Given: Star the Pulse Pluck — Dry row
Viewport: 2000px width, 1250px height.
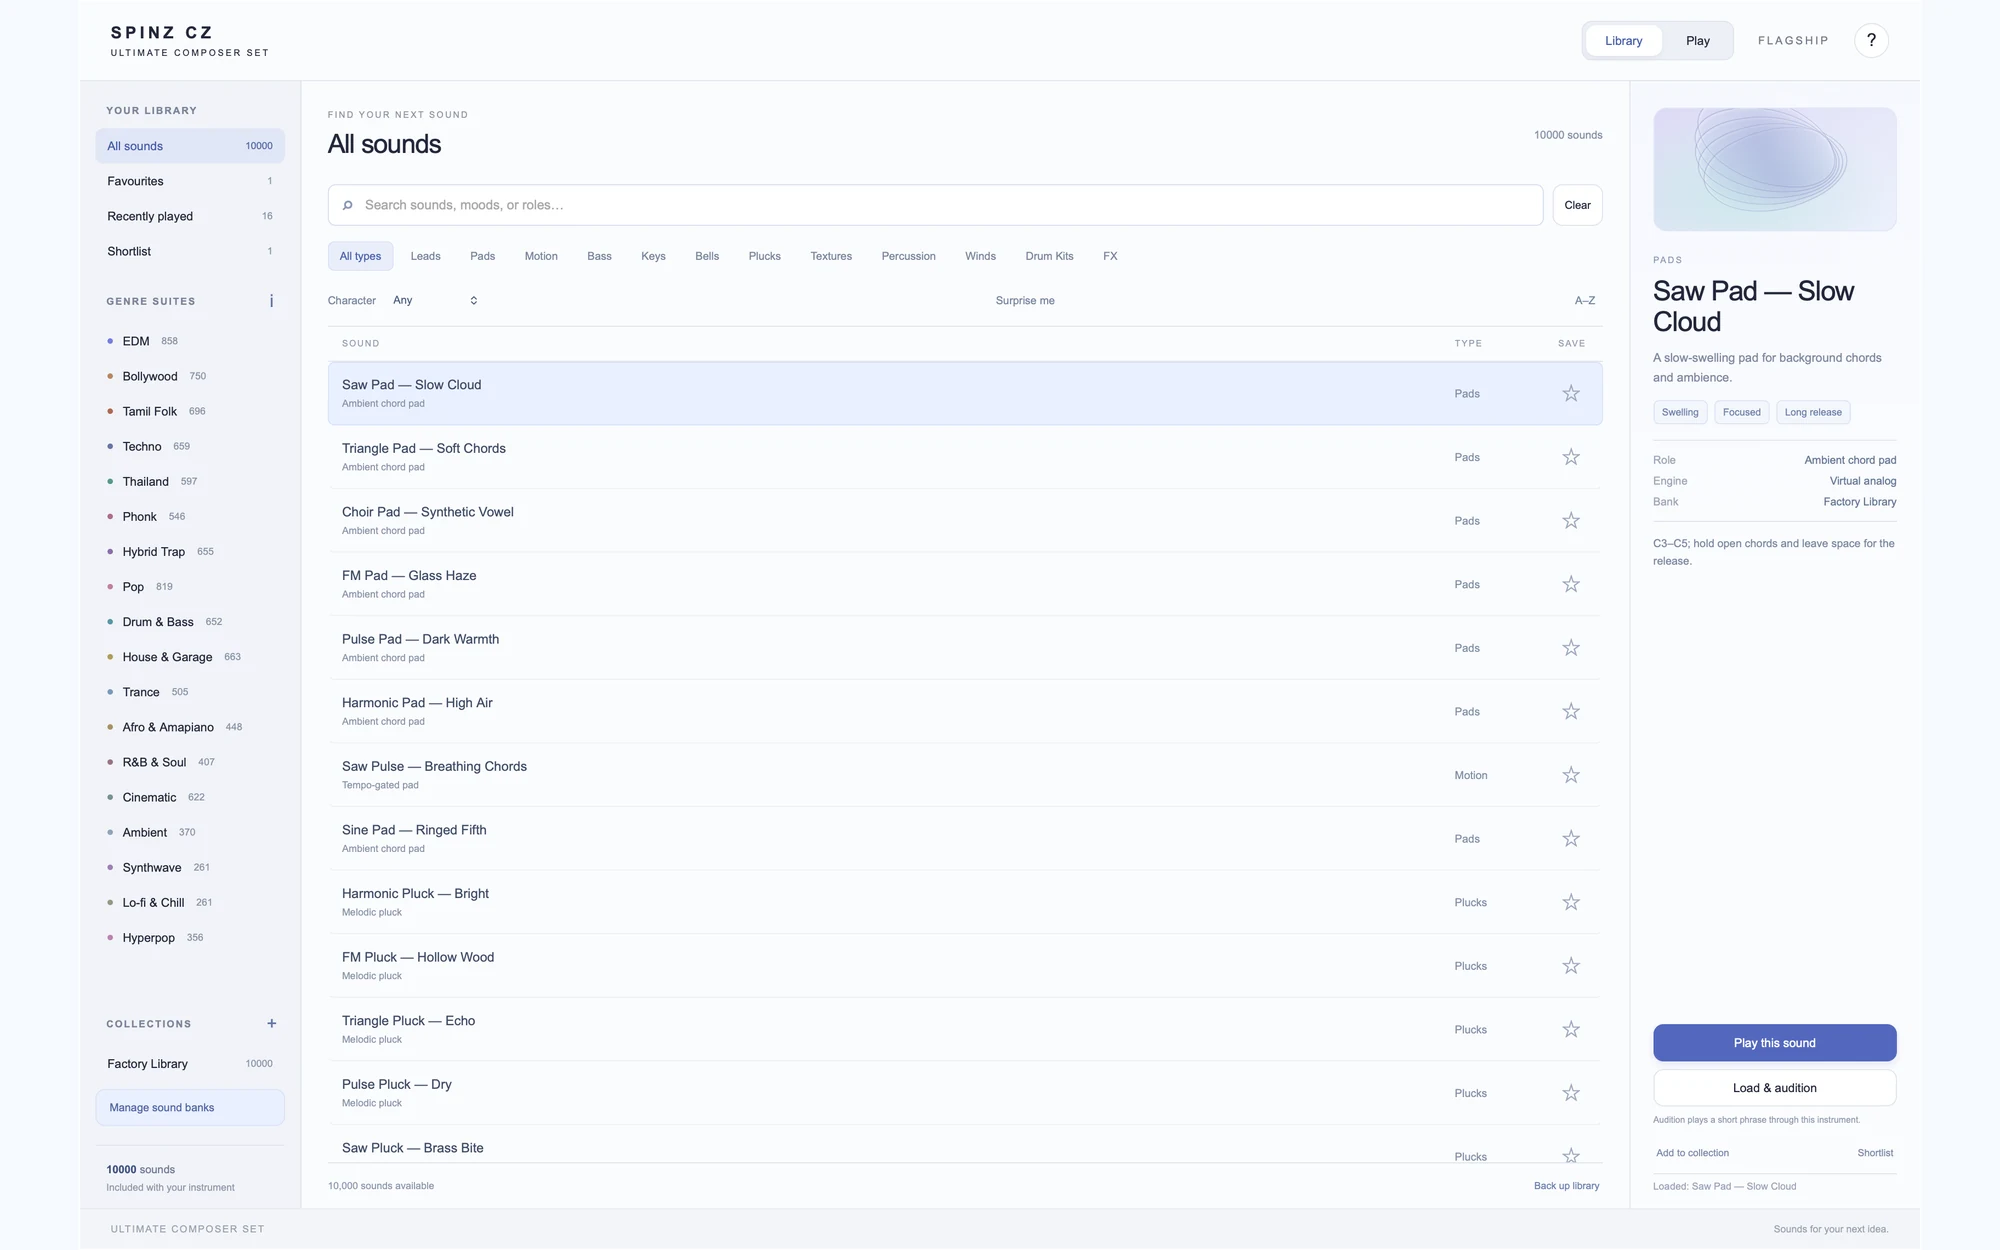Looking at the screenshot, I should click(1571, 1093).
